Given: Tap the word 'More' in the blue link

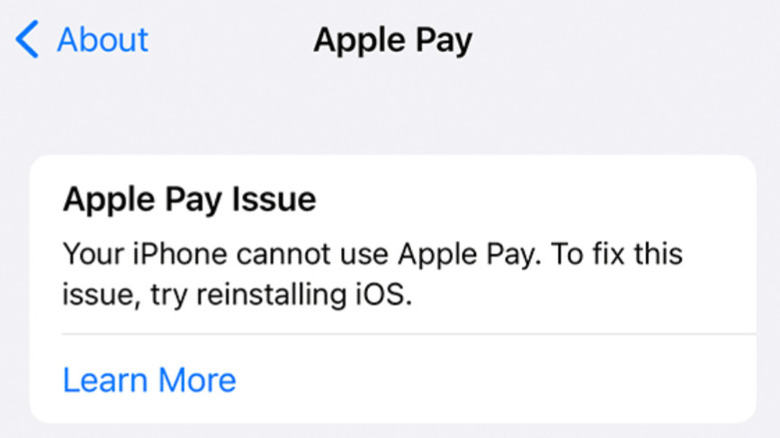Looking at the screenshot, I should pos(197,380).
